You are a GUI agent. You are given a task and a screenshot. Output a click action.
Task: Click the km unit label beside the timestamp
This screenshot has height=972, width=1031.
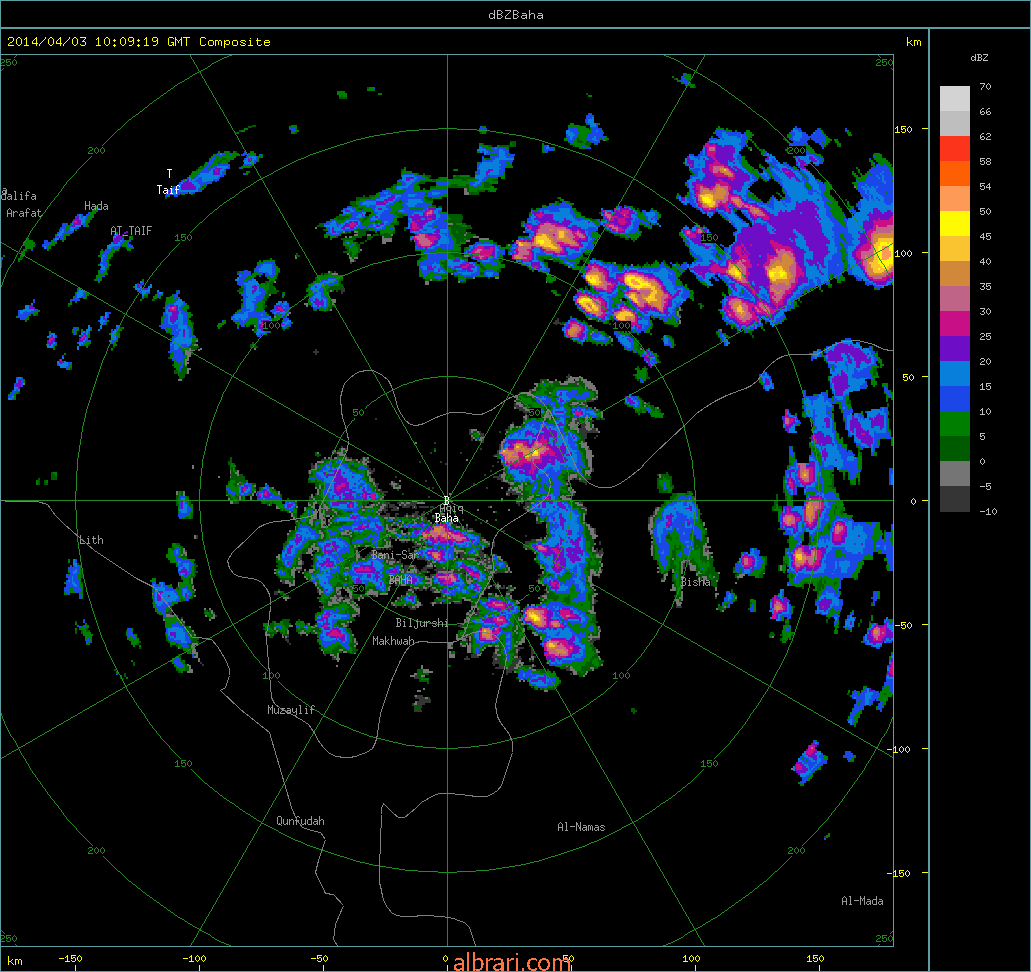coord(913,42)
